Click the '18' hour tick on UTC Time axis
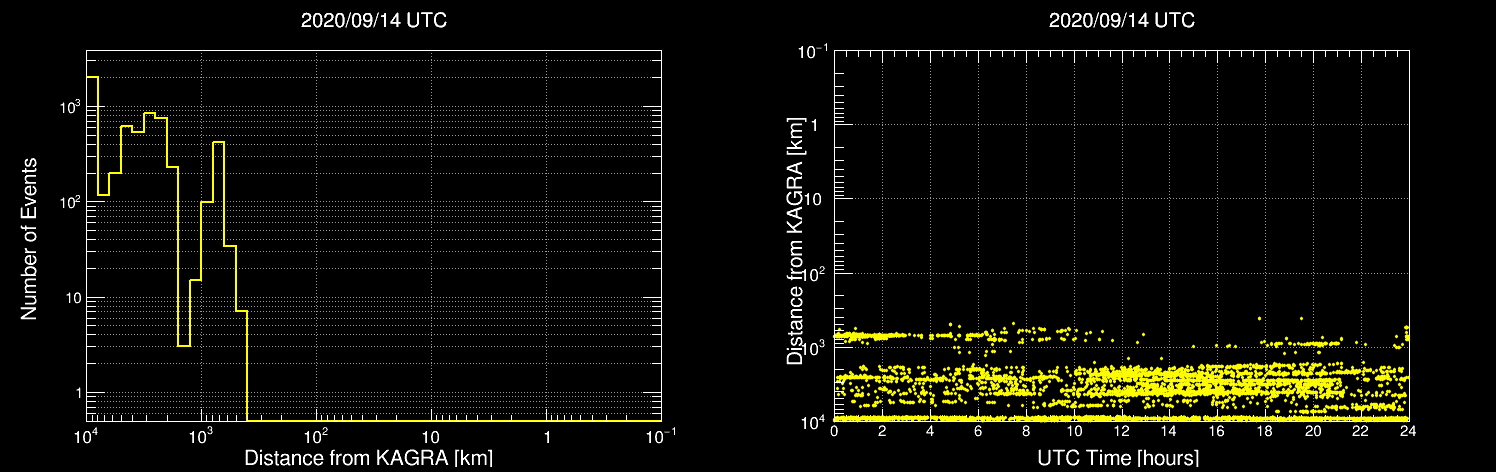 click(1265, 431)
